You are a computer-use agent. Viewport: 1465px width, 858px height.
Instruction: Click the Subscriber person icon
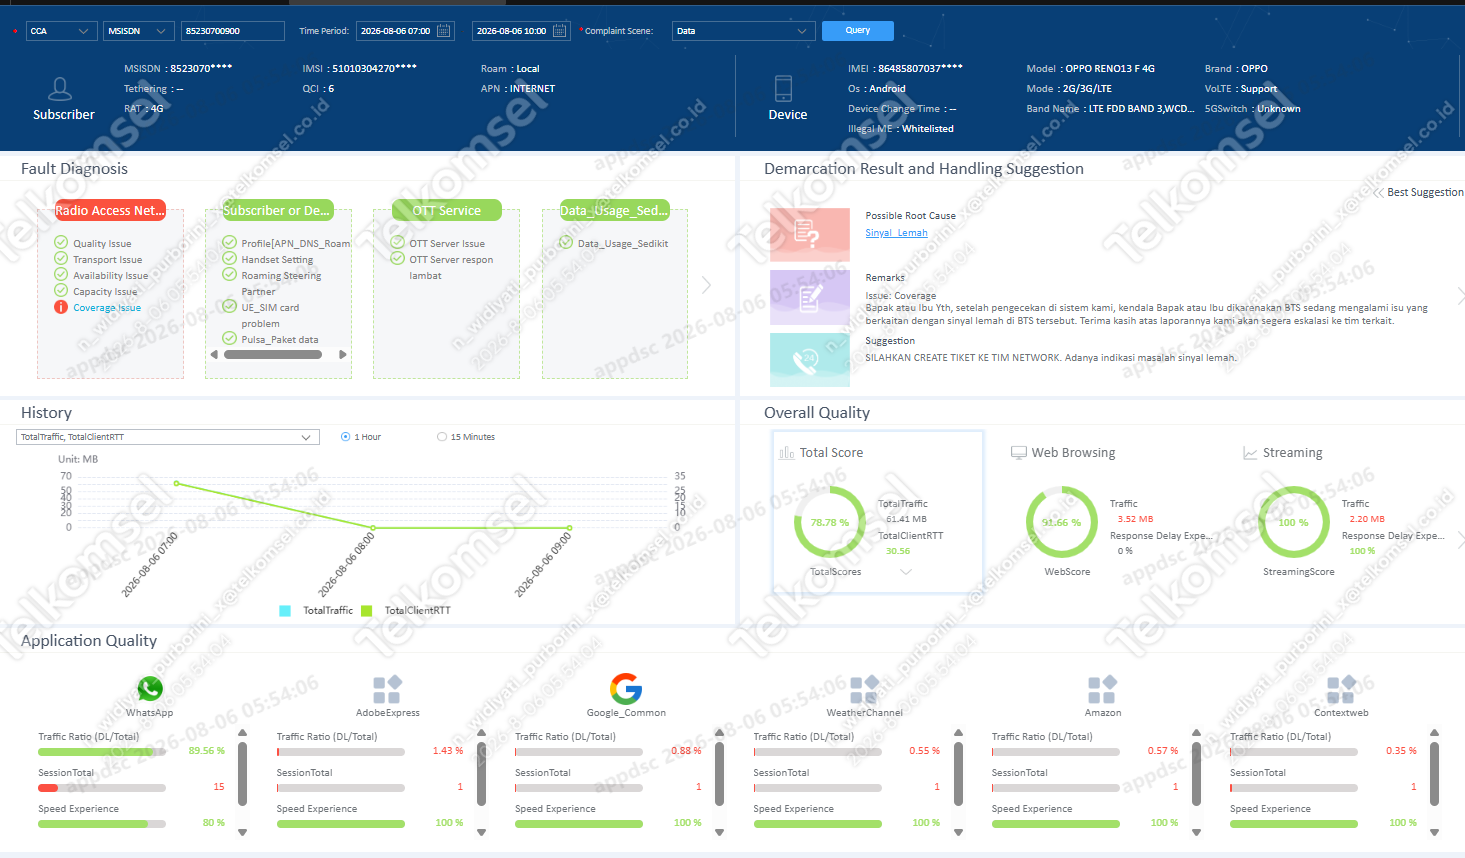pyautogui.click(x=60, y=89)
